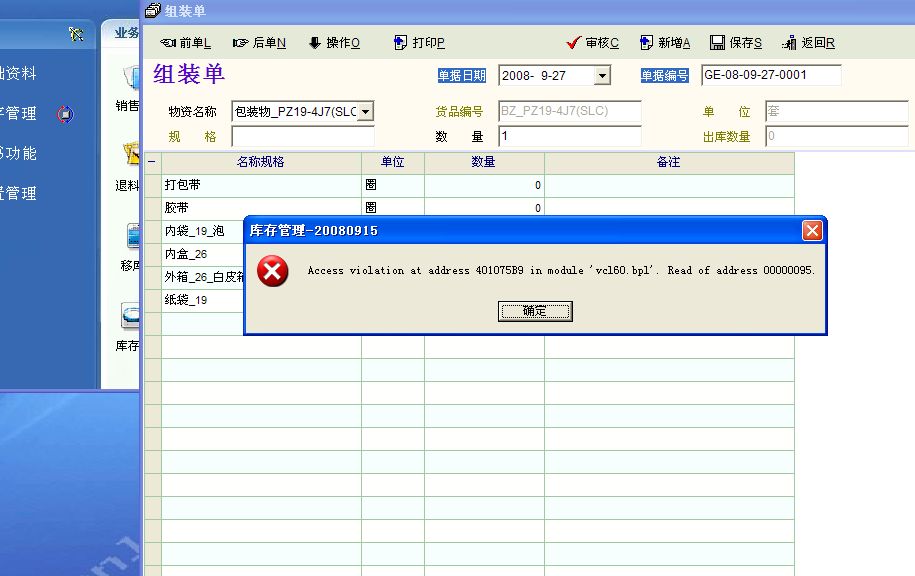915x576 pixels.
Task: Click the 后单 (next order) toolbar icon
Action: (x=240, y=43)
